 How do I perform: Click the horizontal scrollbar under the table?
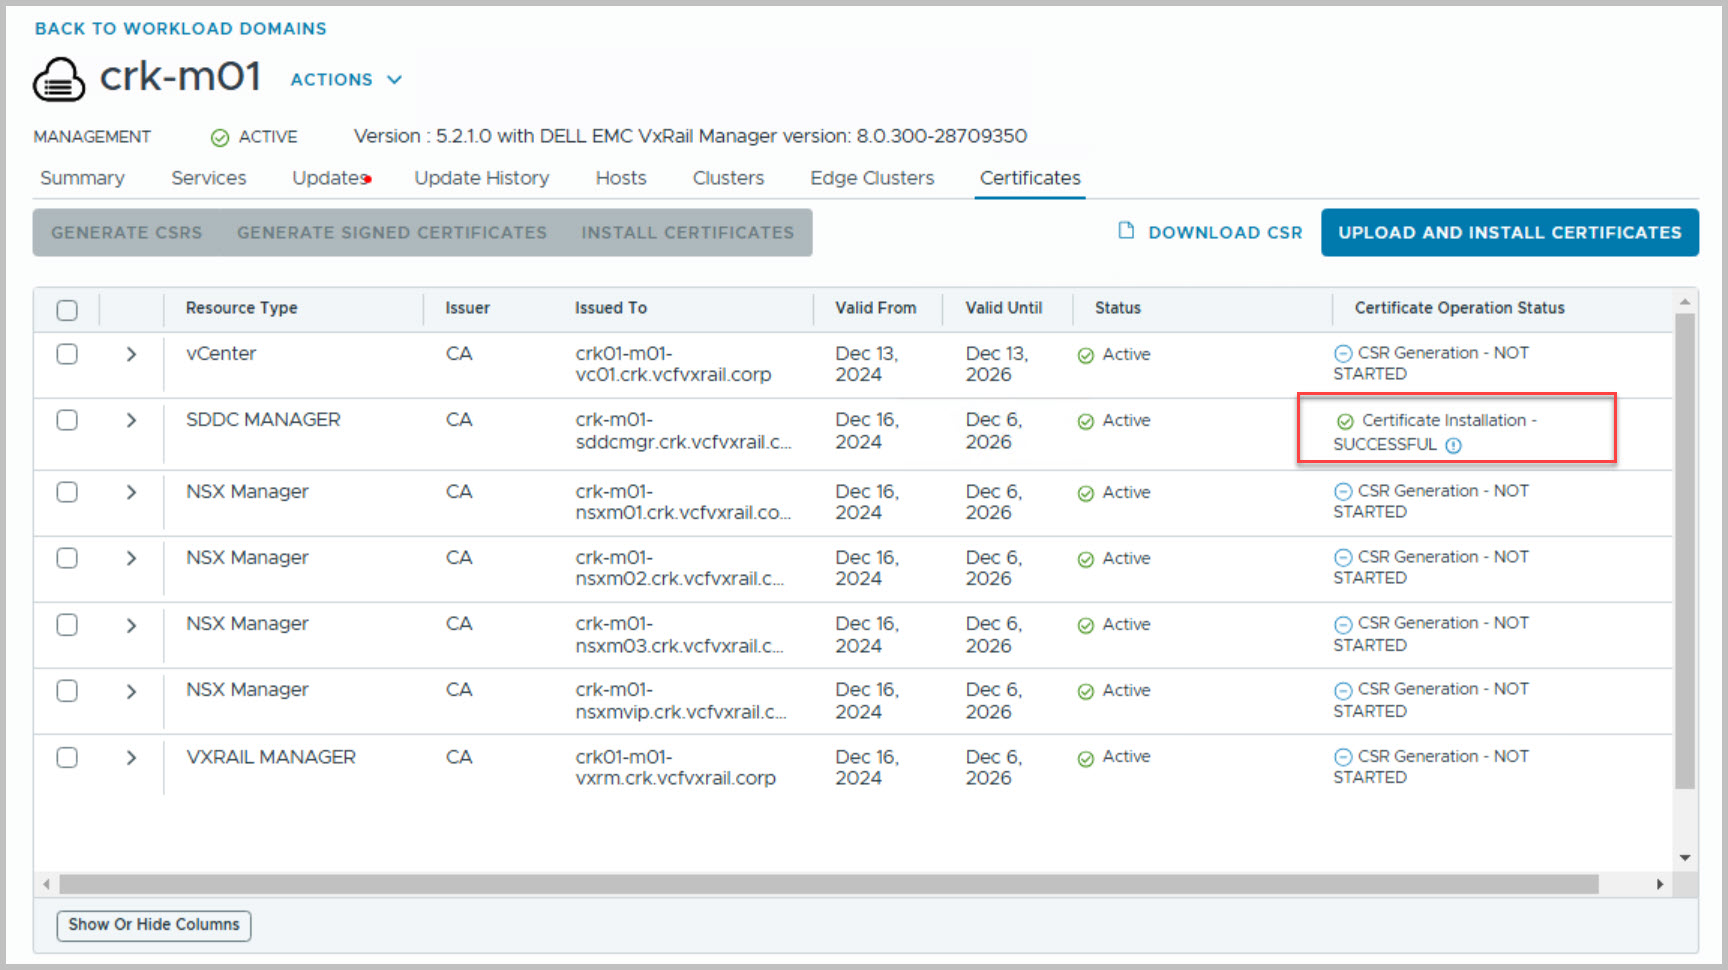pos(828,884)
